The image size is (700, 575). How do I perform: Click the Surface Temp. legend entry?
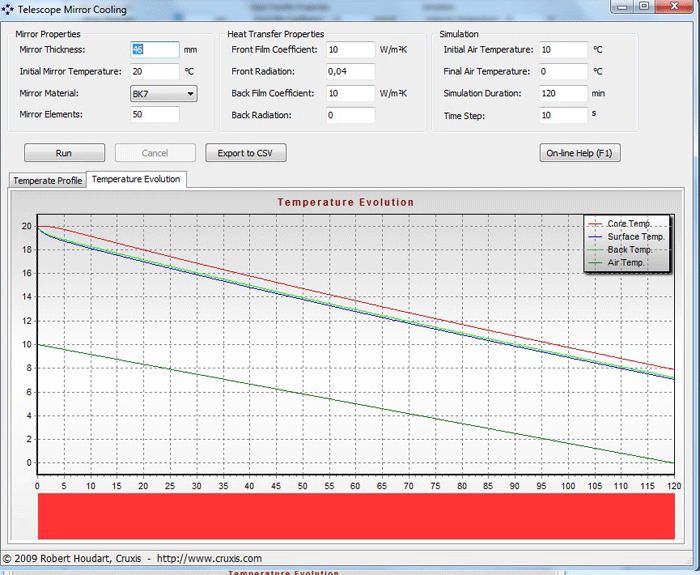pos(627,237)
